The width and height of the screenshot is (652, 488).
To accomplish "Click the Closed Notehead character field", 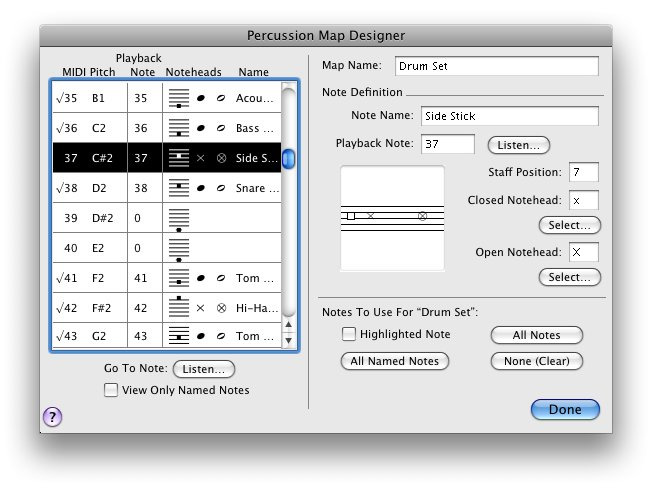I will click(x=584, y=200).
